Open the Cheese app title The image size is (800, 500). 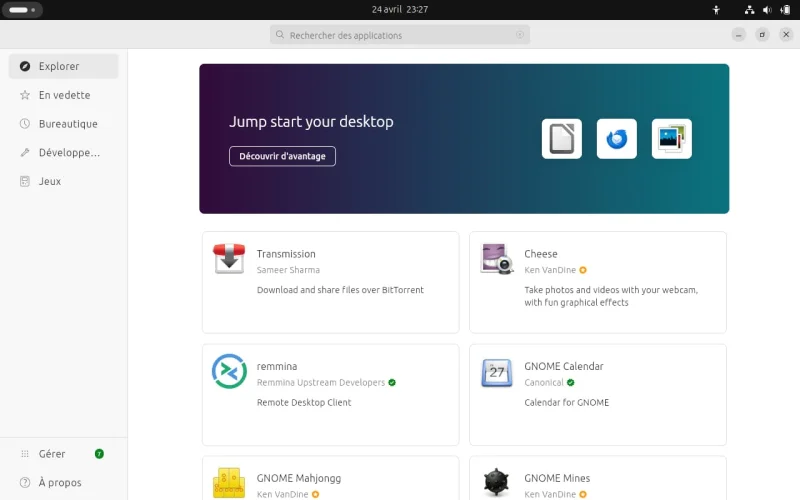coord(541,254)
